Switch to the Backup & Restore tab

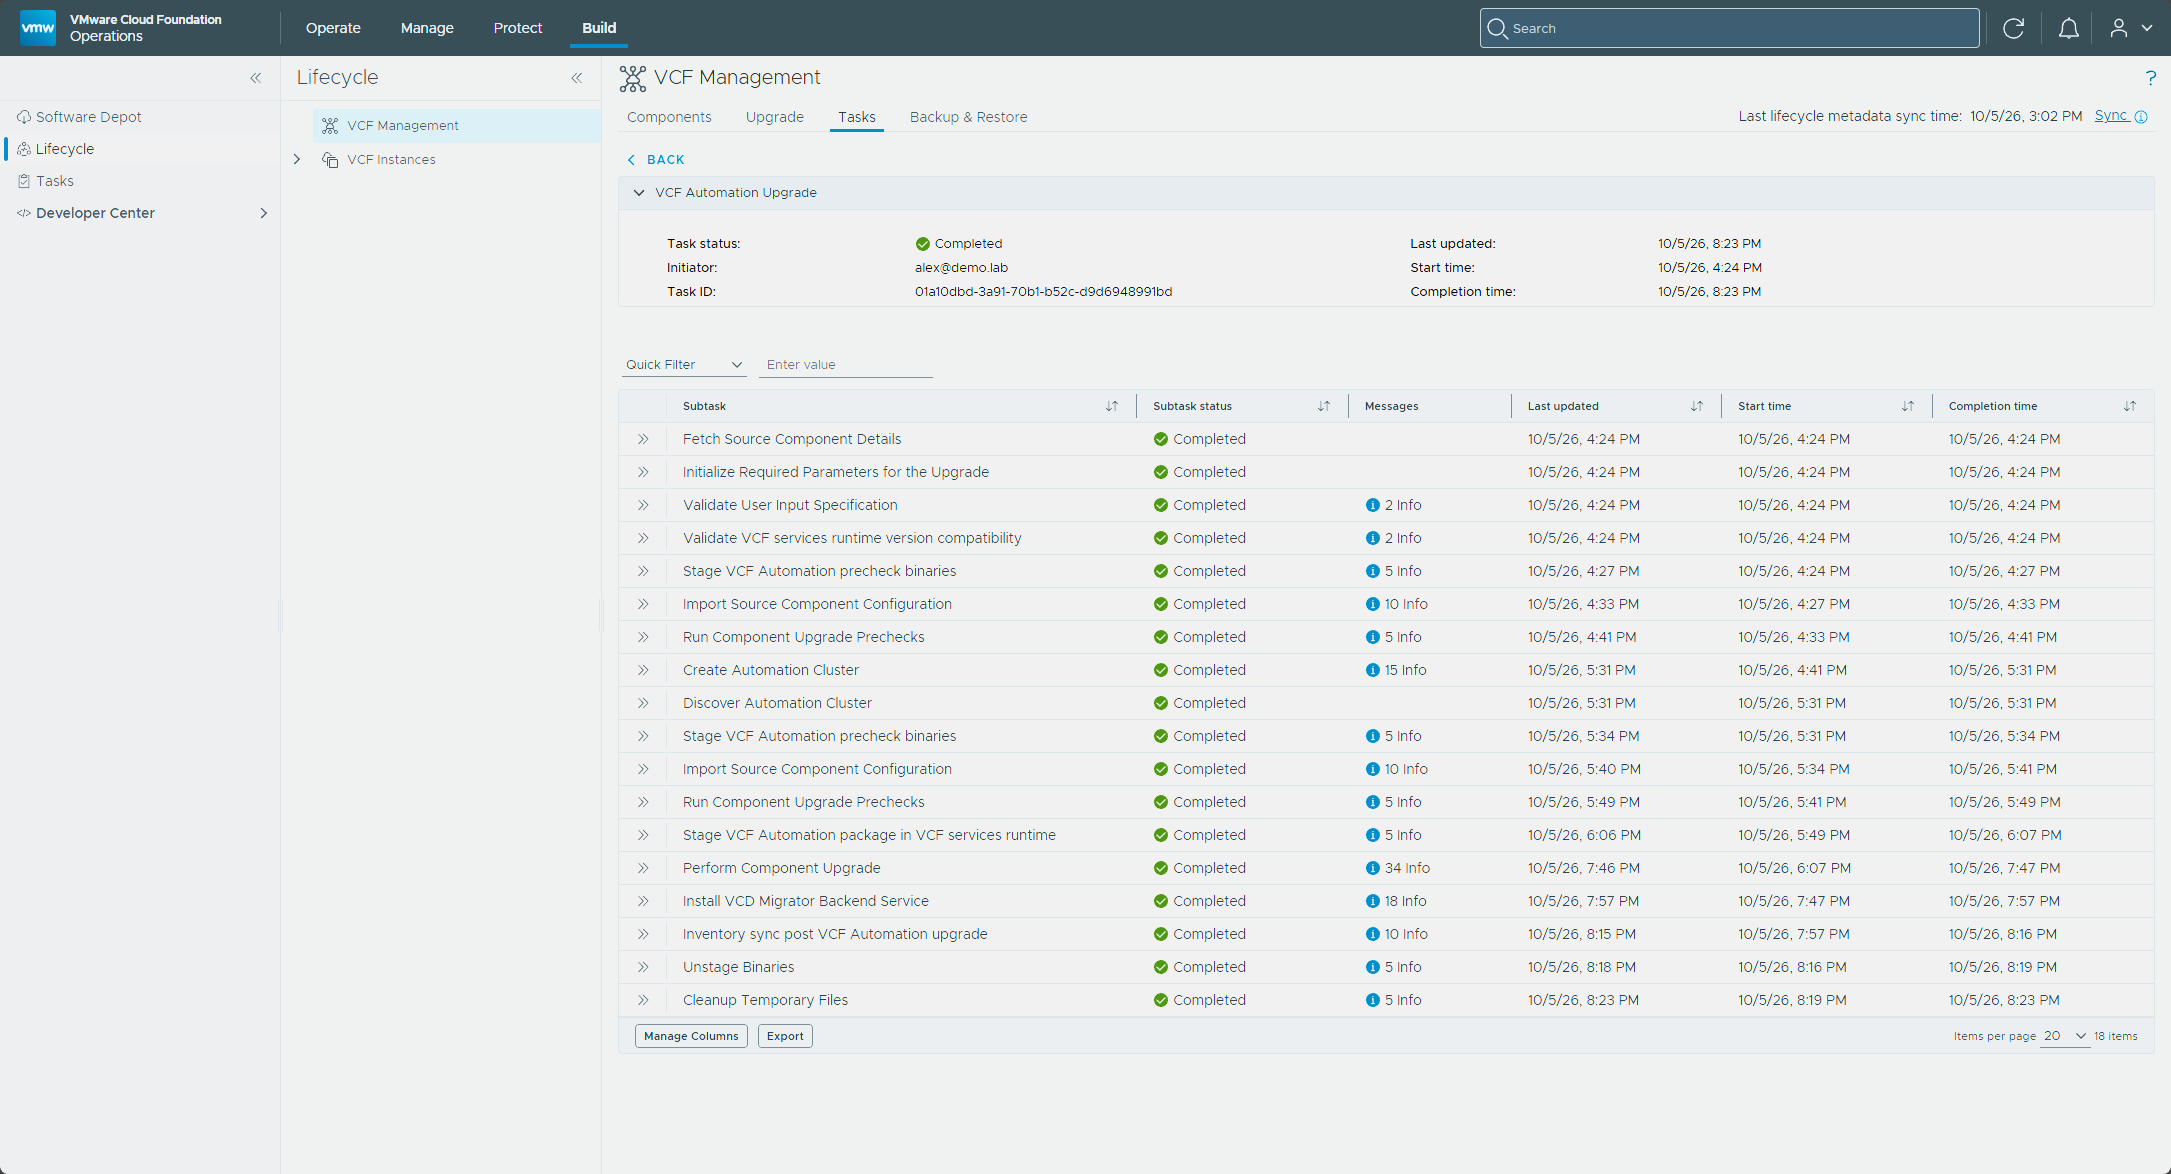[968, 117]
